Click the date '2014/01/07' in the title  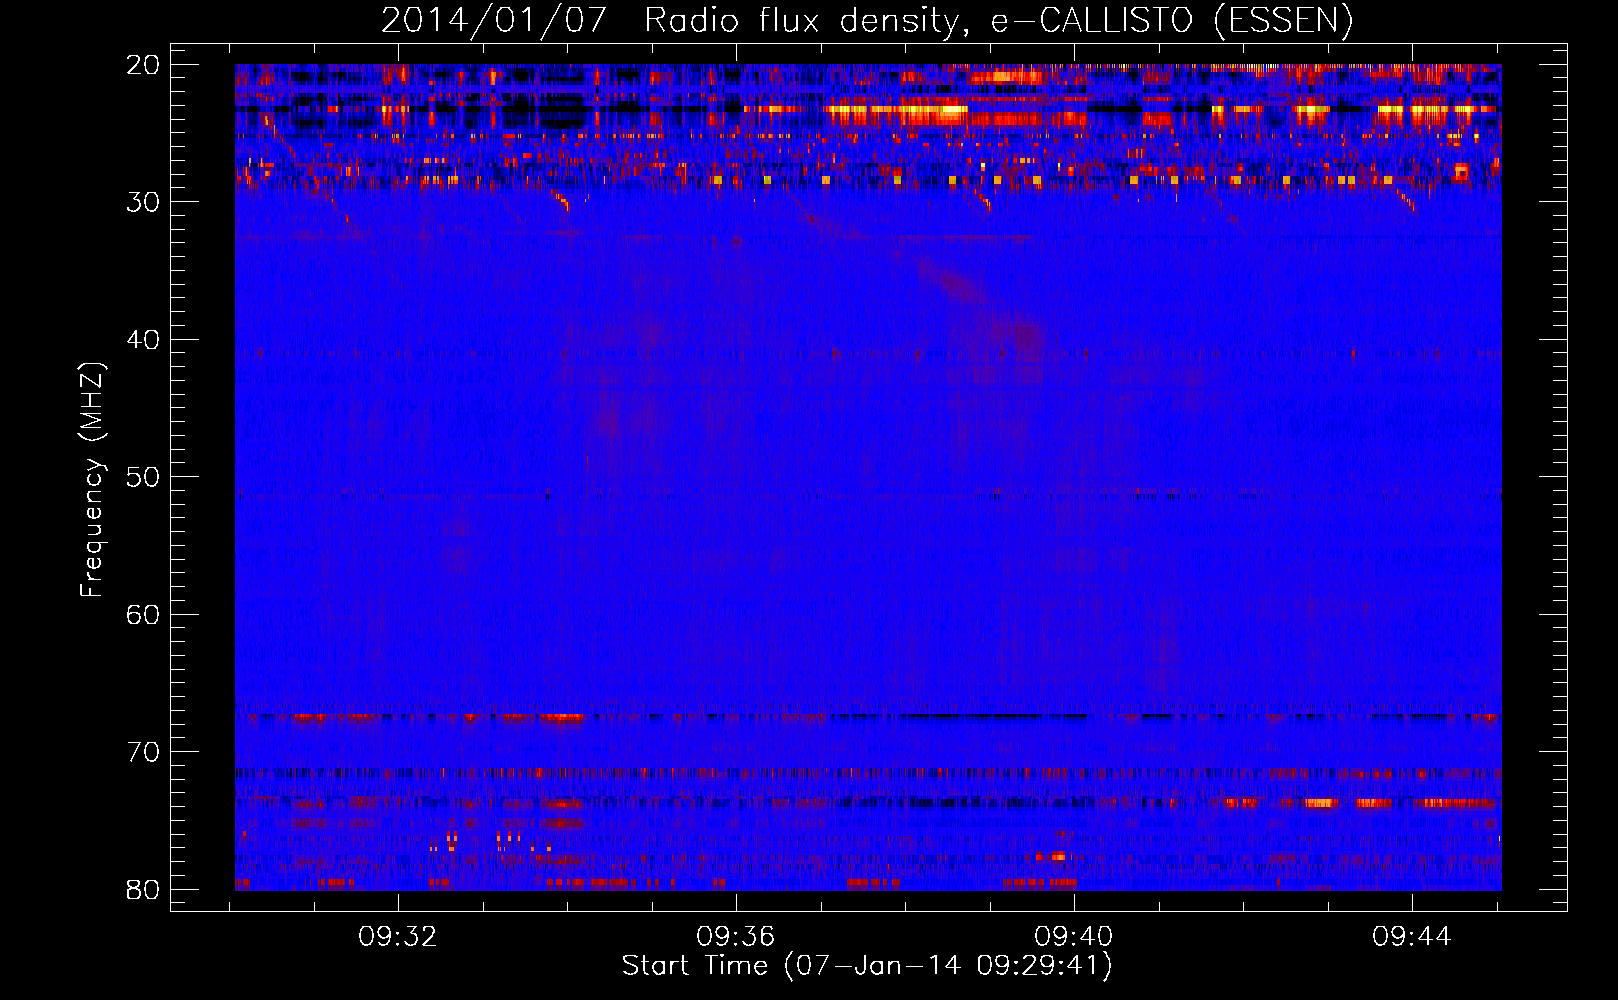pos(494,20)
